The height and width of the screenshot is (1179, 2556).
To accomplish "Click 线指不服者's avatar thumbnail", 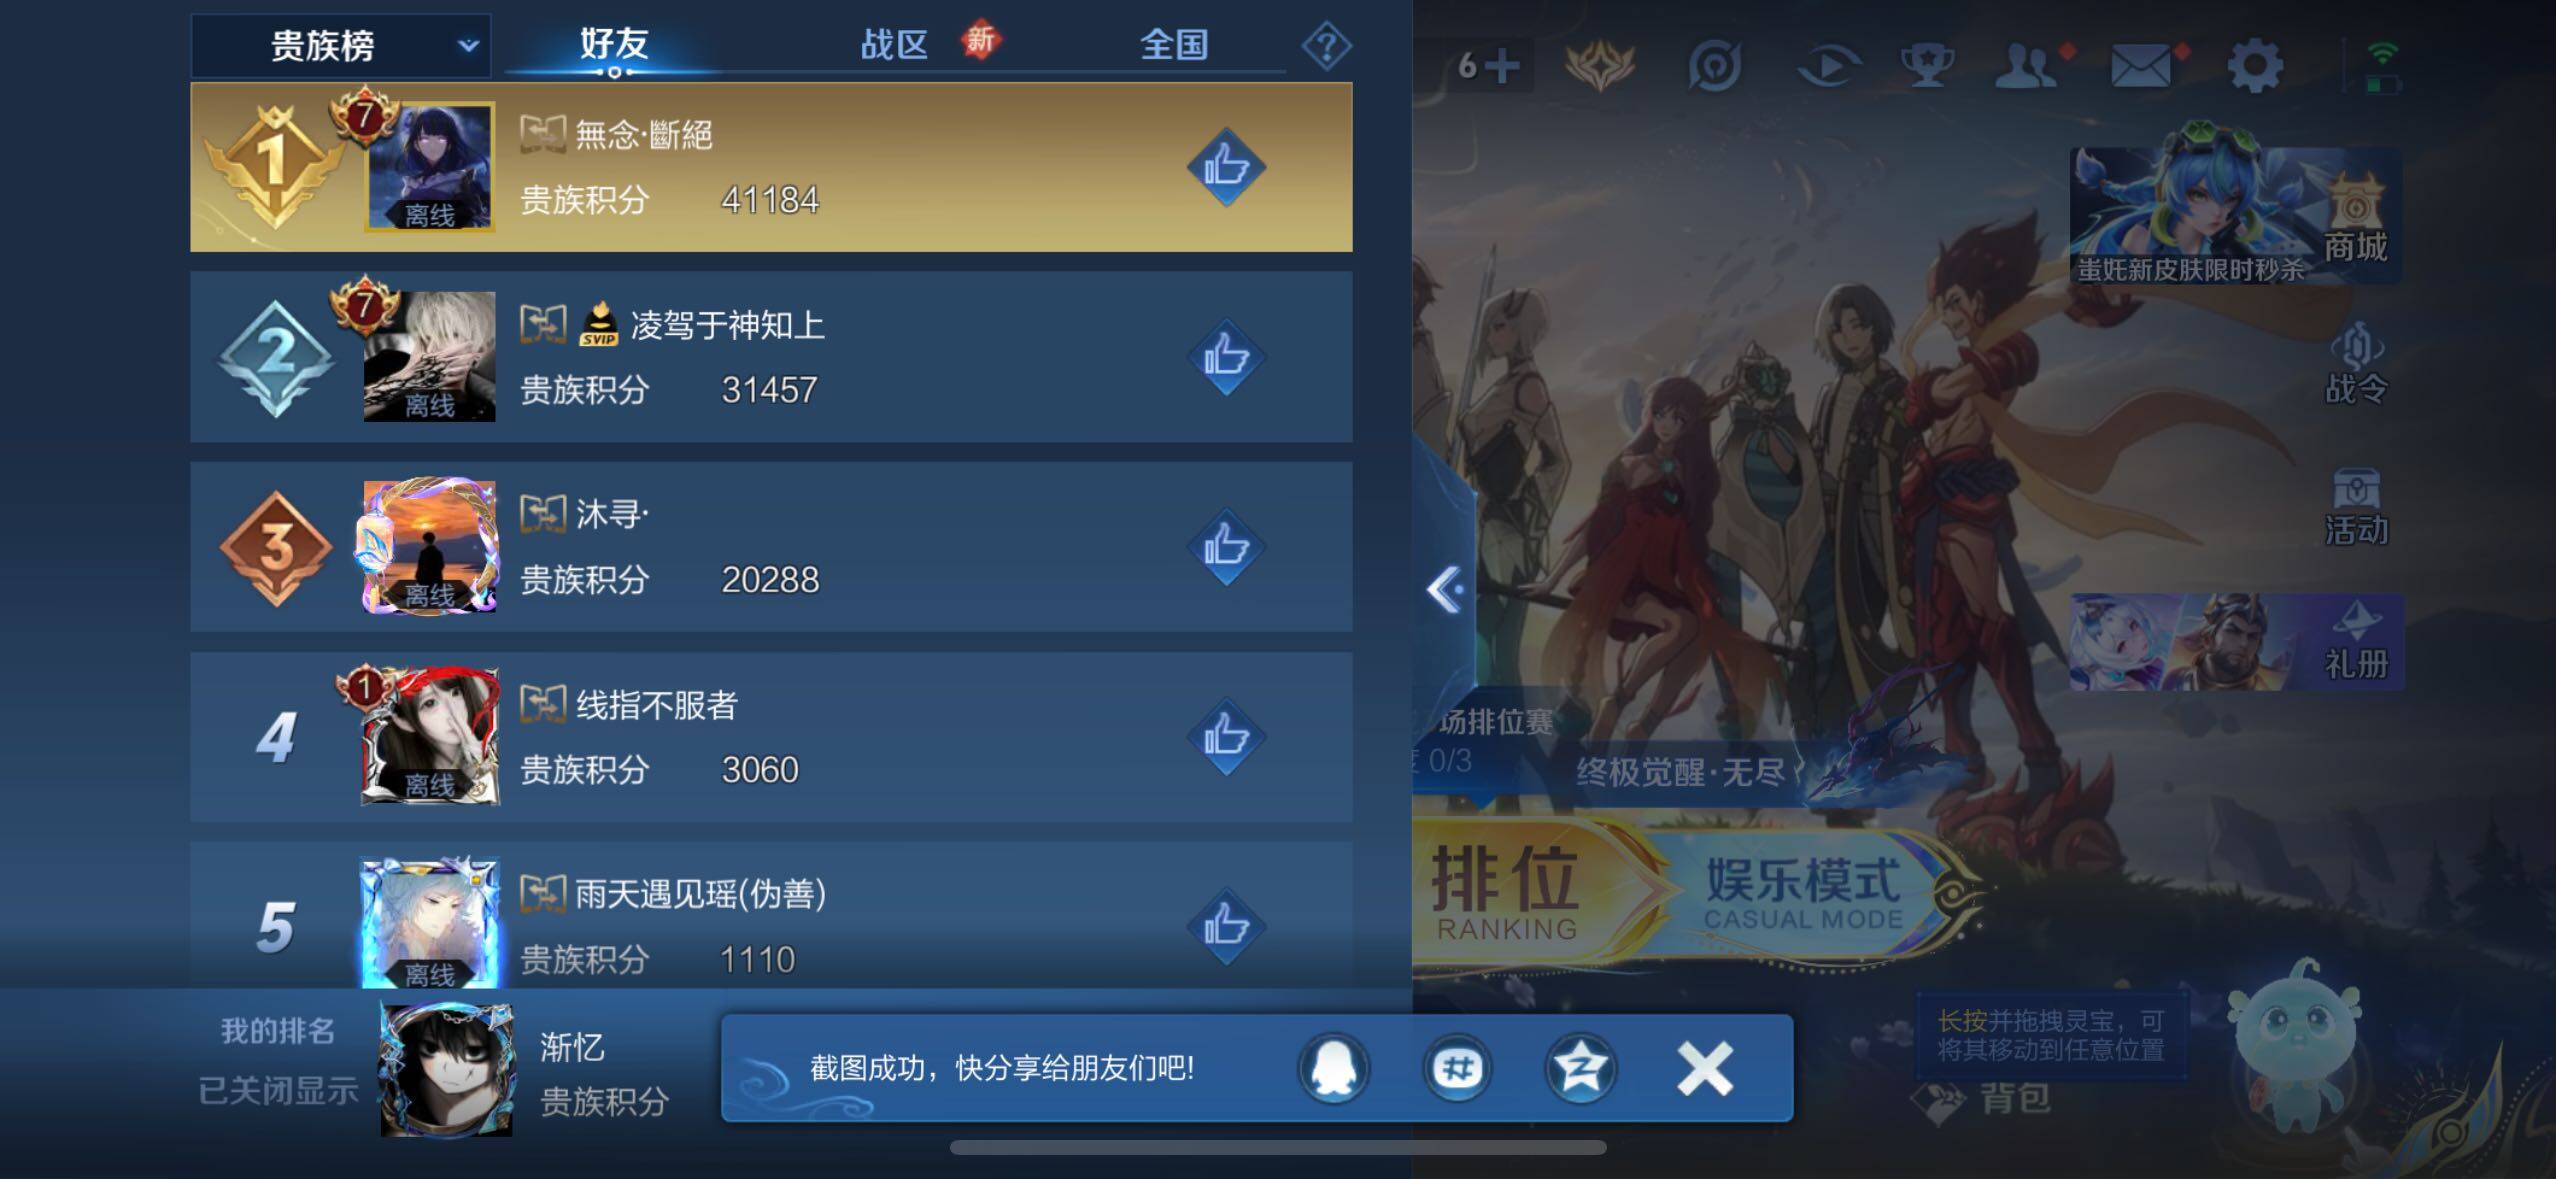I will click(430, 737).
